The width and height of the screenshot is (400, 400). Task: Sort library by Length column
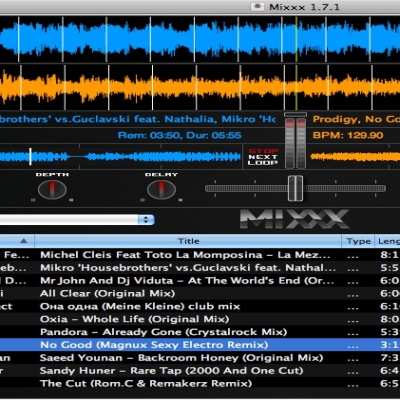click(x=388, y=241)
